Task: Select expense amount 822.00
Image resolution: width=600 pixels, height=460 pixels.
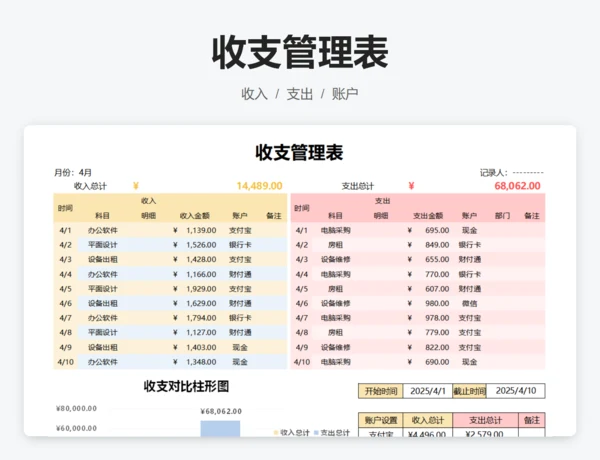Action: (x=437, y=347)
